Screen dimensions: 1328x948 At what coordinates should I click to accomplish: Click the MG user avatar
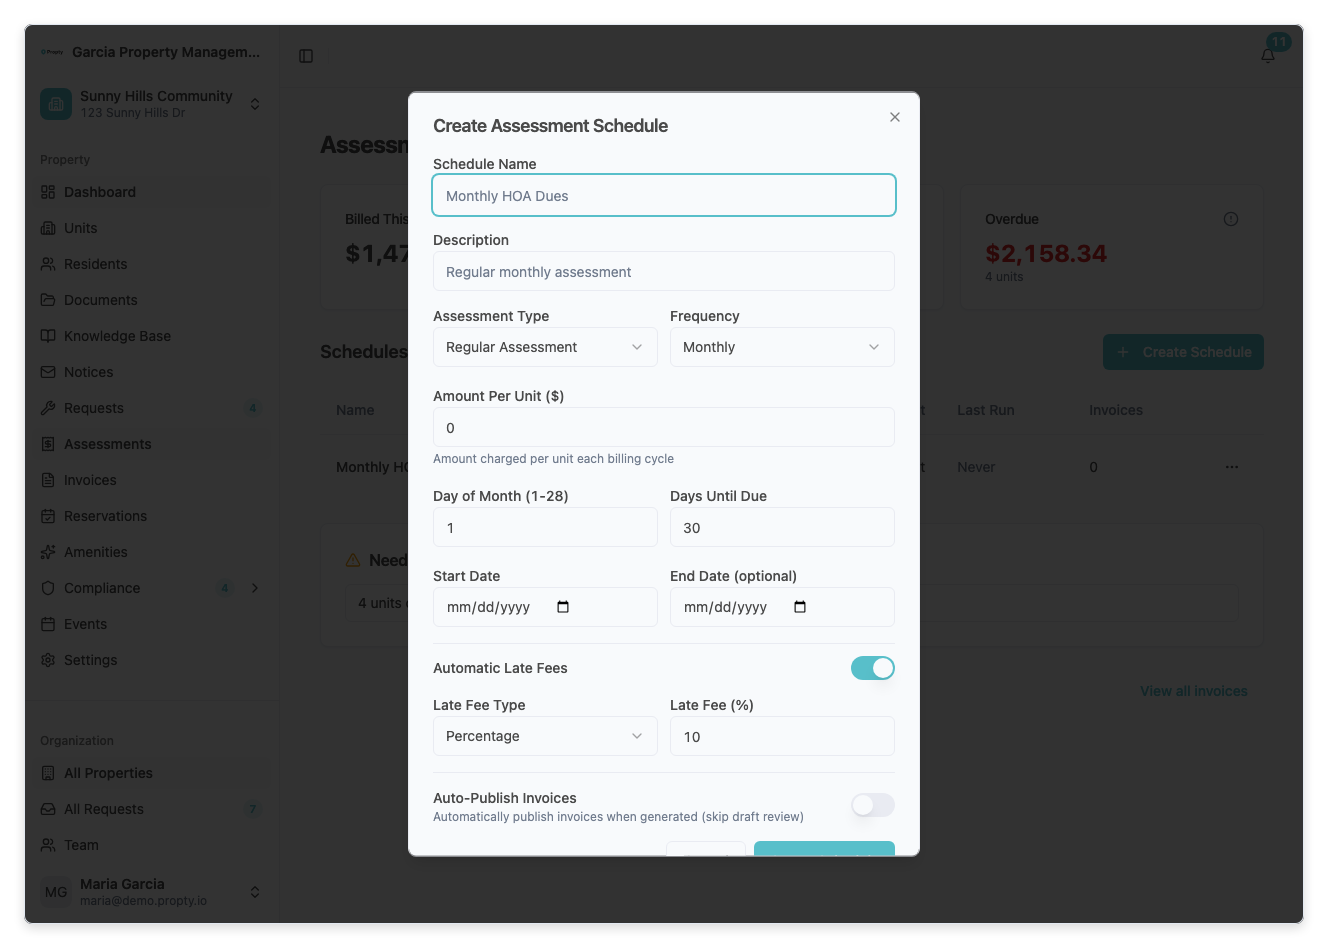56,892
